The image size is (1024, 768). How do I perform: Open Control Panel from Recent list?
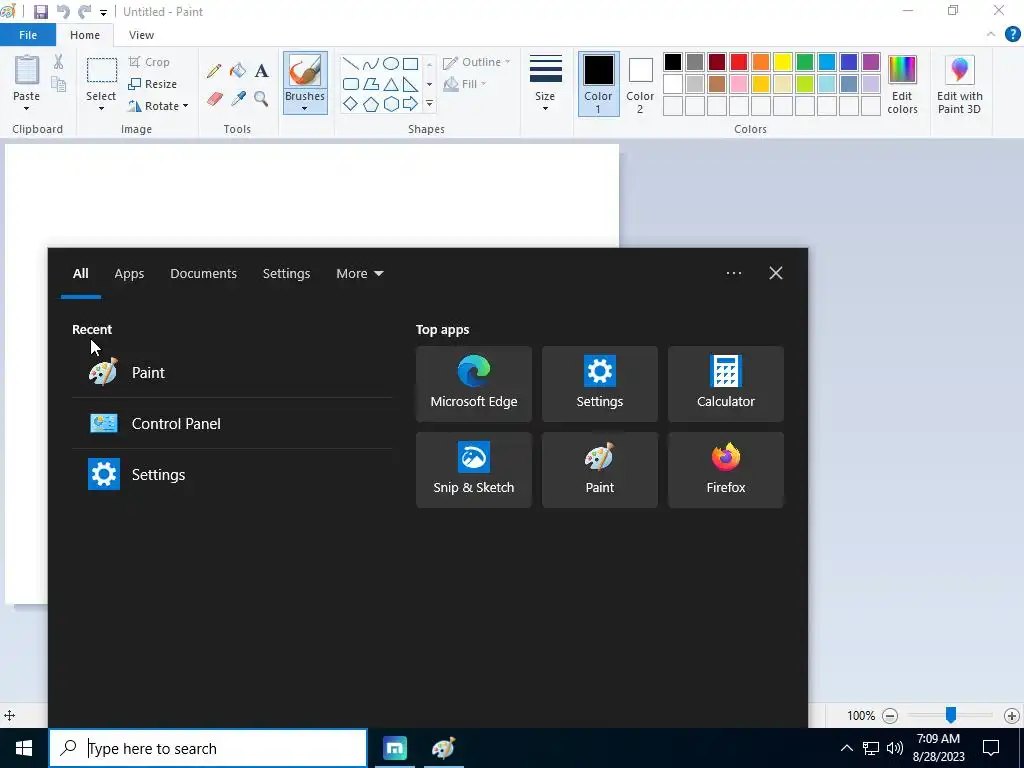pos(232,423)
